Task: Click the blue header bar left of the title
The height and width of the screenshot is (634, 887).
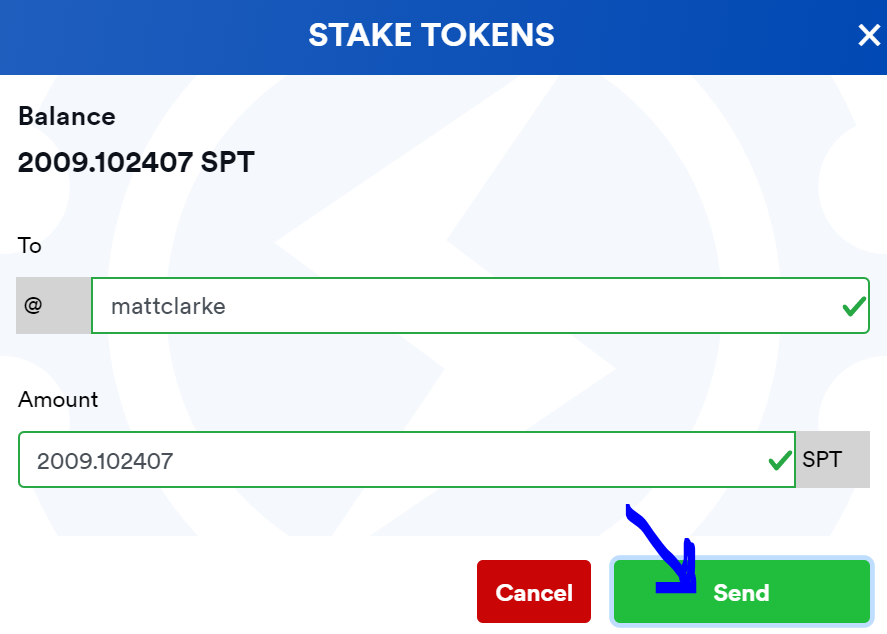Action: (150, 36)
